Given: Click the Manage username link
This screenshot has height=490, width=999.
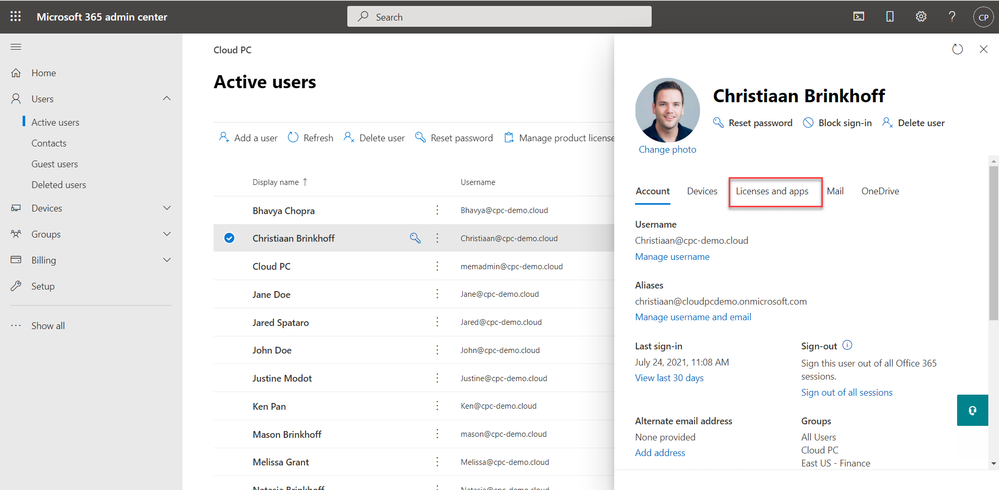Looking at the screenshot, I should [x=672, y=257].
